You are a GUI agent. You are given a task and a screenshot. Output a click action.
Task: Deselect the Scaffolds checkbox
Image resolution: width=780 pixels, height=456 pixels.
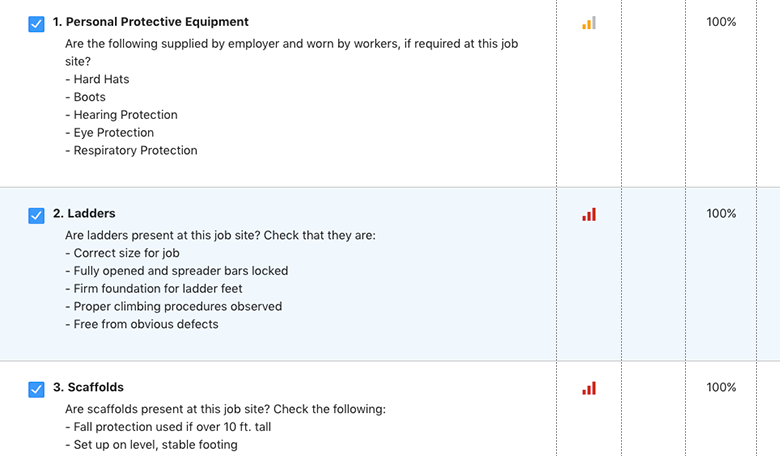point(37,389)
